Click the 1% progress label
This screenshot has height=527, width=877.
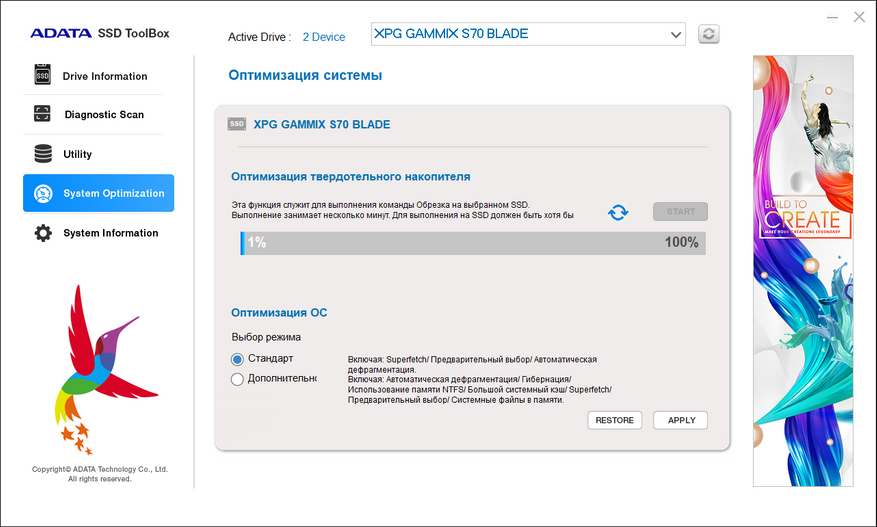(x=257, y=242)
